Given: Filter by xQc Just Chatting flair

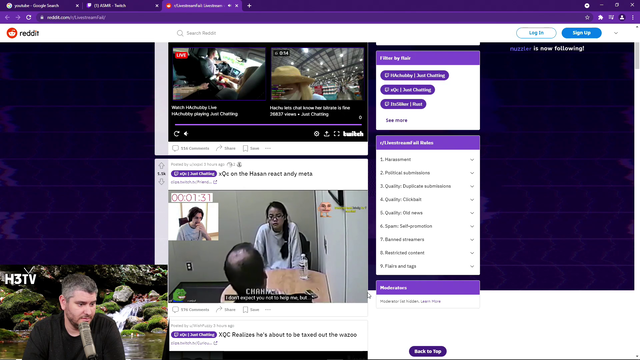Looking at the screenshot, I should point(407,89).
